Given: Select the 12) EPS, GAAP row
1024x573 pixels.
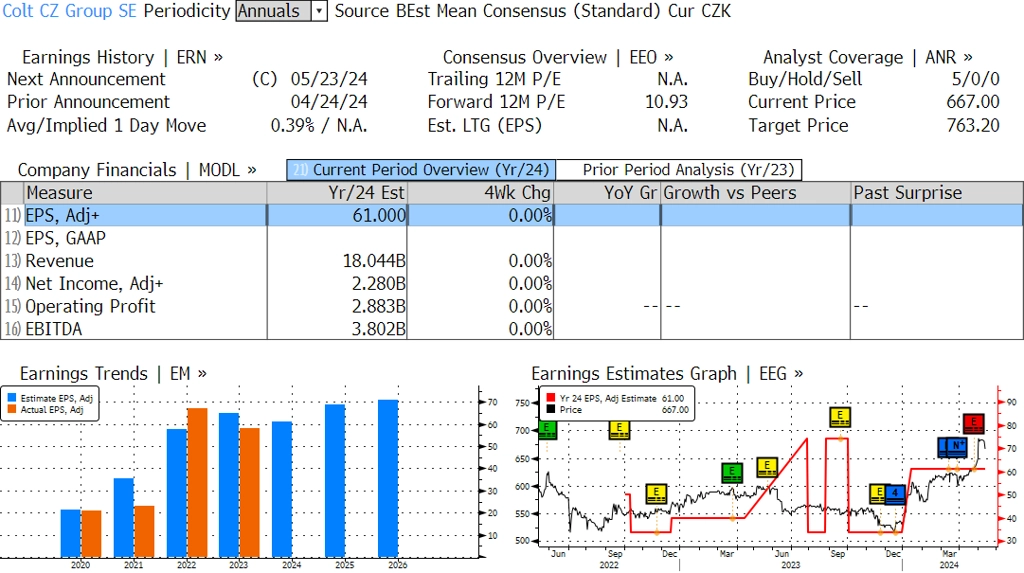Looking at the screenshot, I should [511, 238].
